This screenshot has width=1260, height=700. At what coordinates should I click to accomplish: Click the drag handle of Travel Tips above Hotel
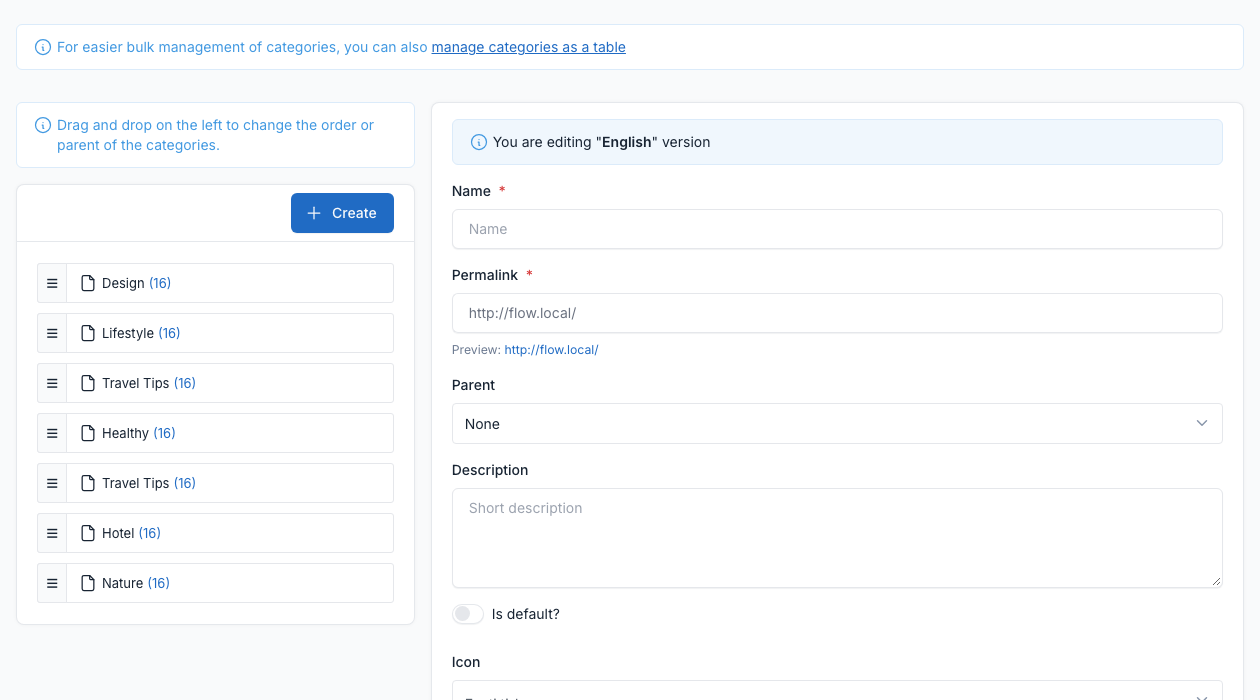click(52, 483)
